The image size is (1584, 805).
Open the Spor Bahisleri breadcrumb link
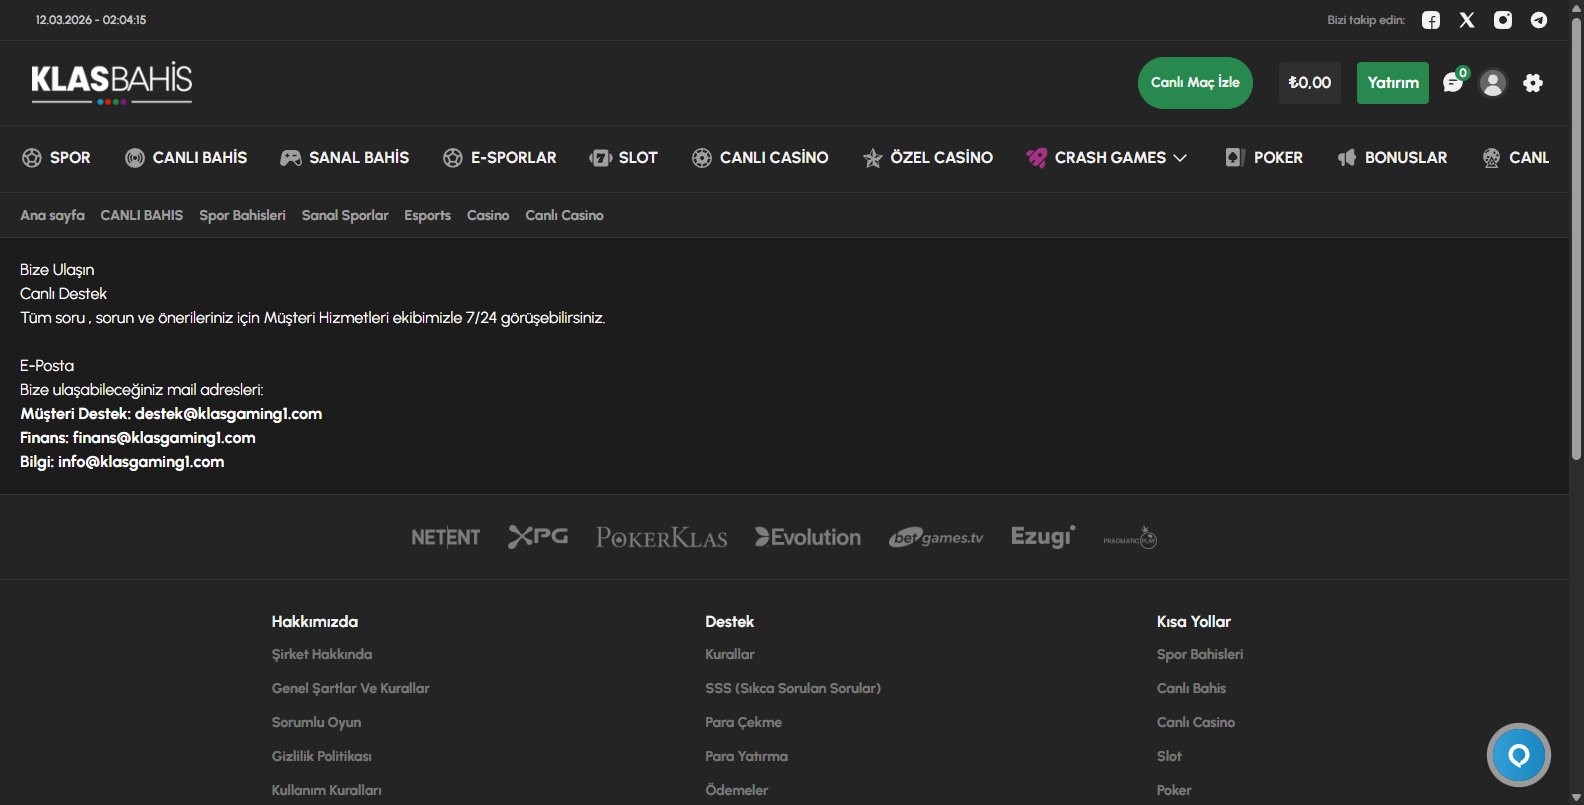pos(242,215)
